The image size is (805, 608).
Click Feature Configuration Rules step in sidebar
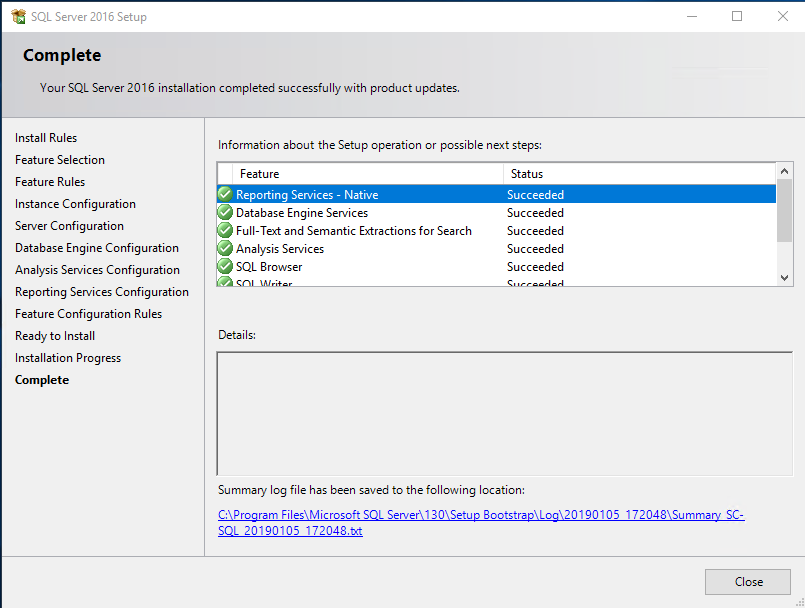(88, 314)
